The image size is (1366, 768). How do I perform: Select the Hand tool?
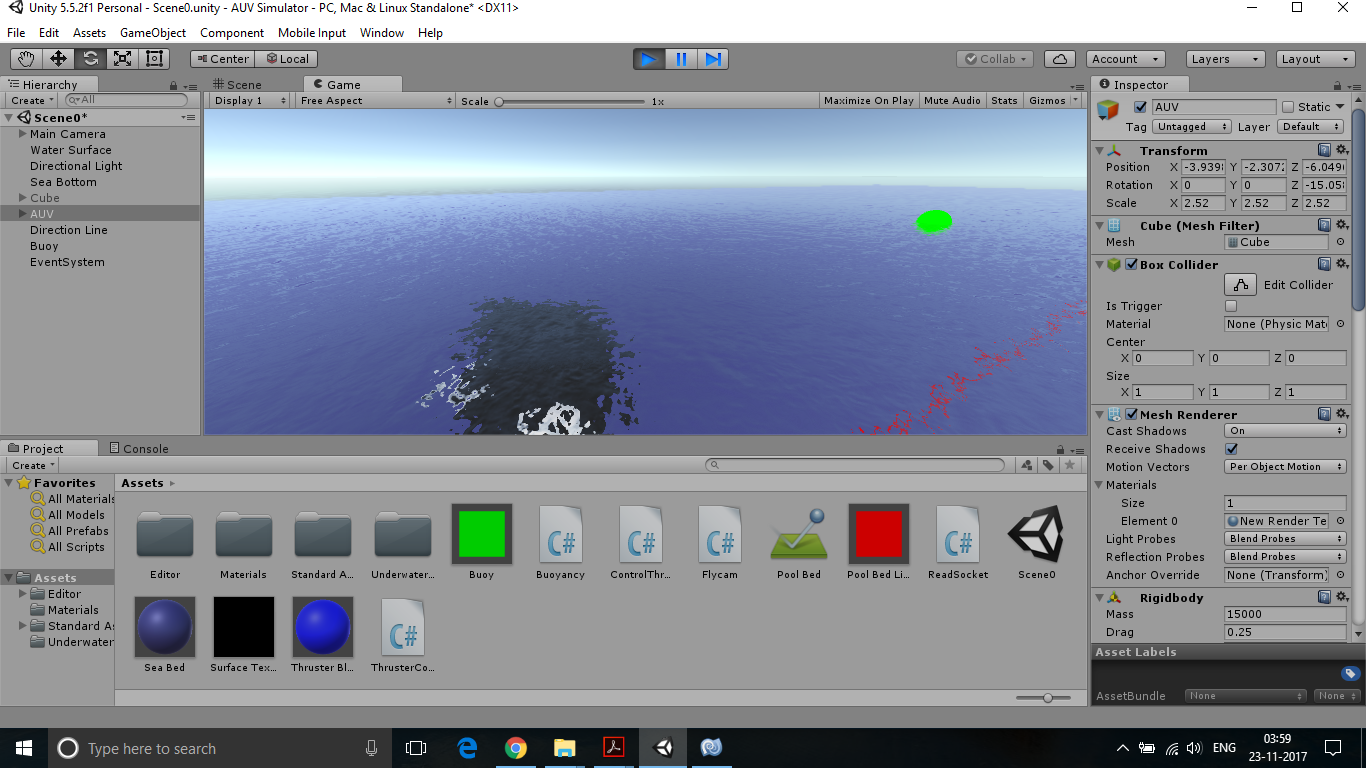click(x=25, y=58)
